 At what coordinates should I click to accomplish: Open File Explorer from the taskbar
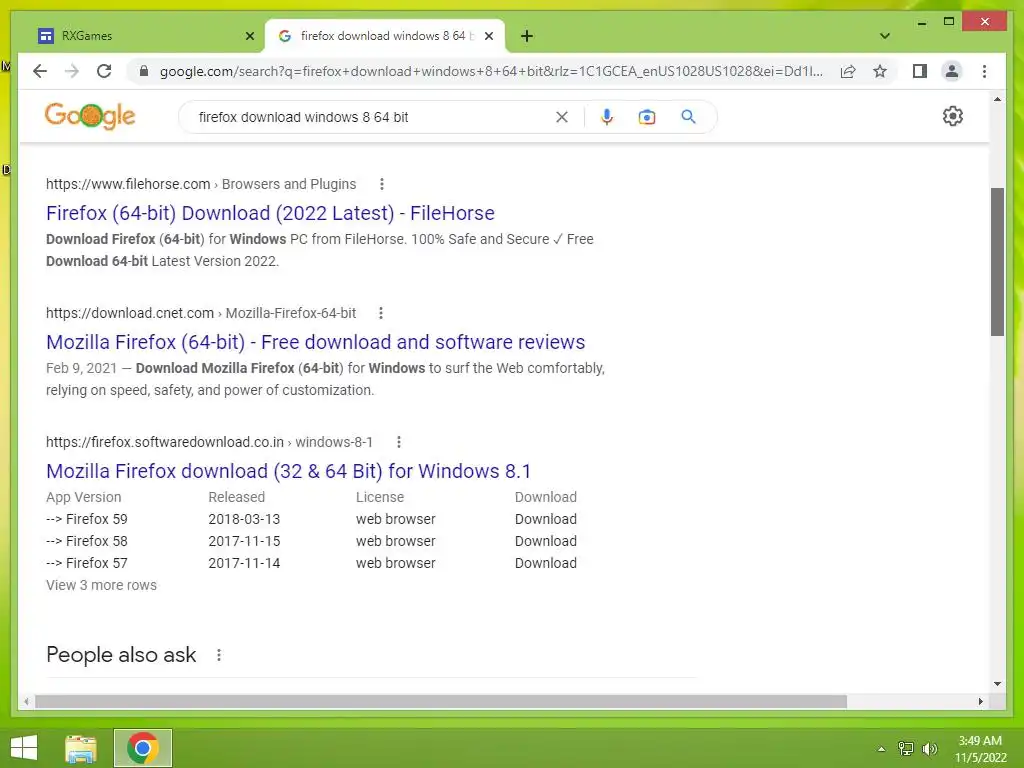click(x=81, y=748)
